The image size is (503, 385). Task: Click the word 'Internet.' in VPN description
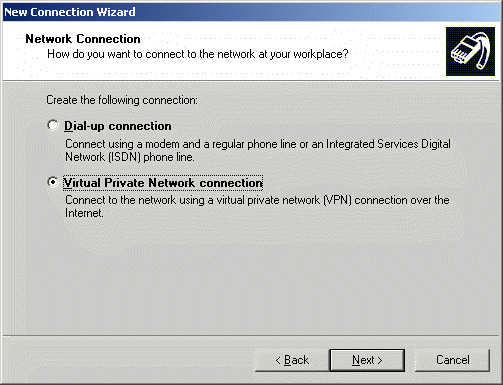pos(84,213)
